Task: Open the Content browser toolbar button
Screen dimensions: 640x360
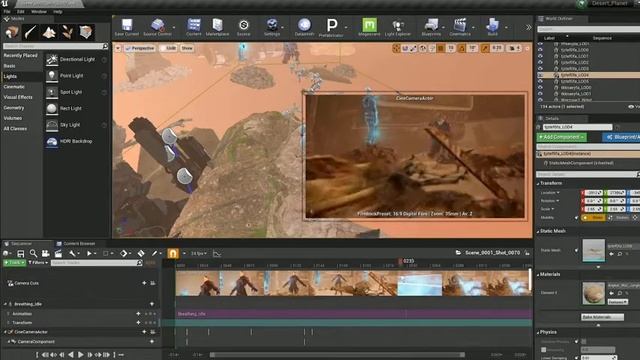Action: click(x=194, y=27)
